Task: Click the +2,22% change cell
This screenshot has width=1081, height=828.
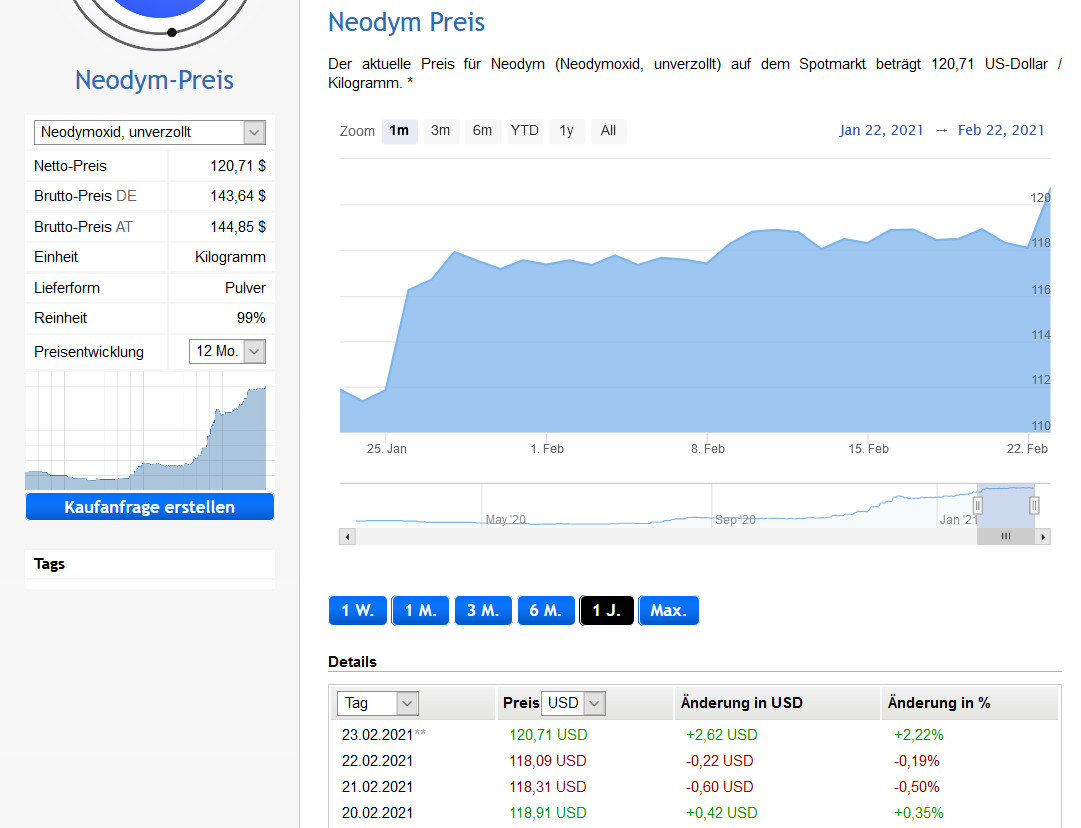Action: 919,735
